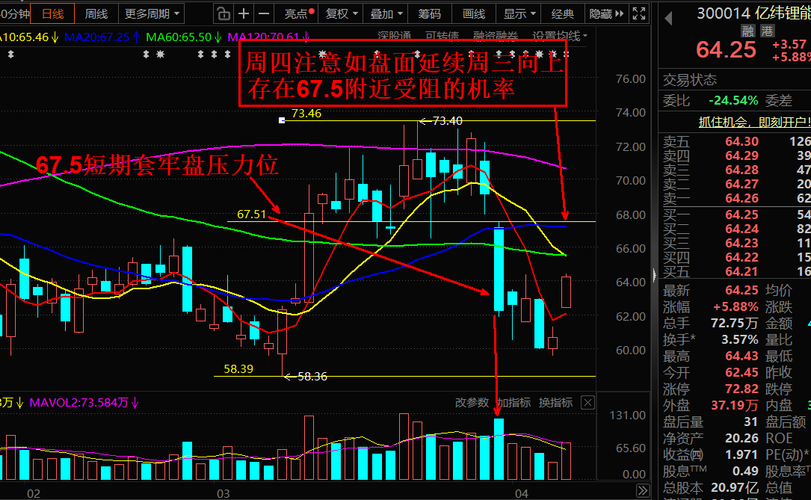Image resolution: width=811 pixels, height=500 pixels.
Task: Open 亮点 highlights button
Action: point(299,14)
